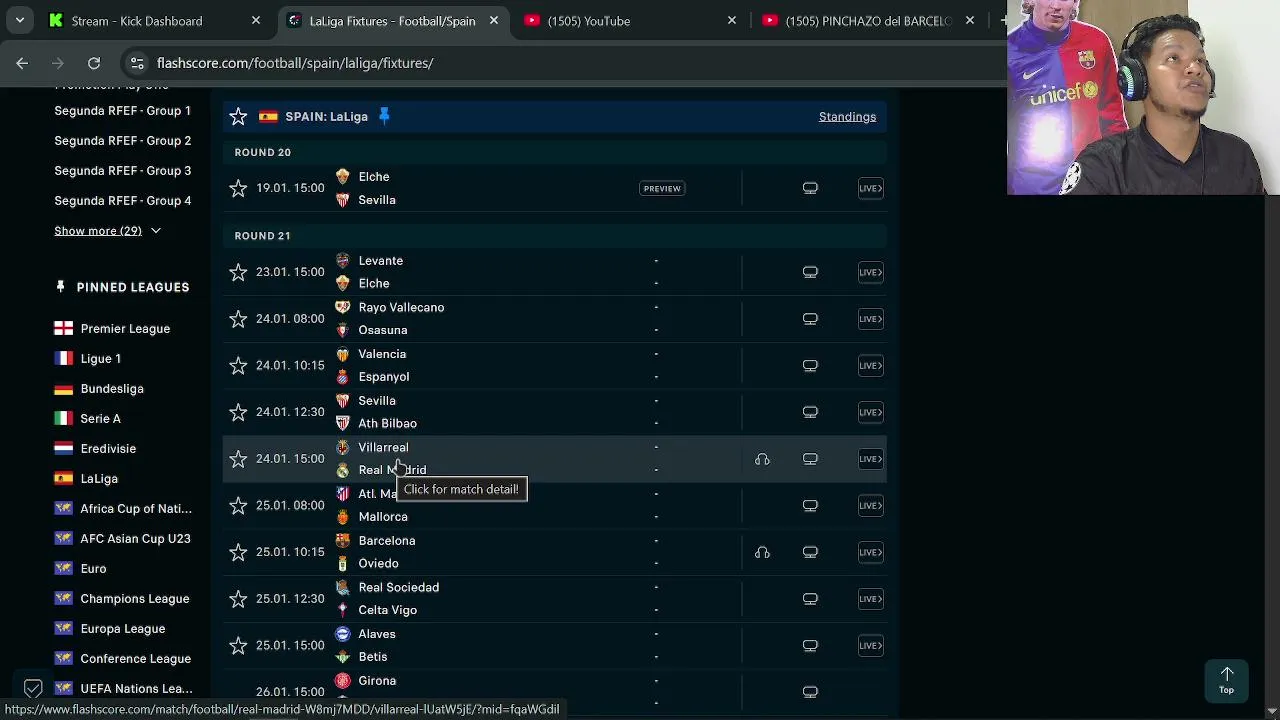The width and height of the screenshot is (1280, 720).
Task: Star the Villarreal vs Real Madrid fixture
Action: click(238, 459)
